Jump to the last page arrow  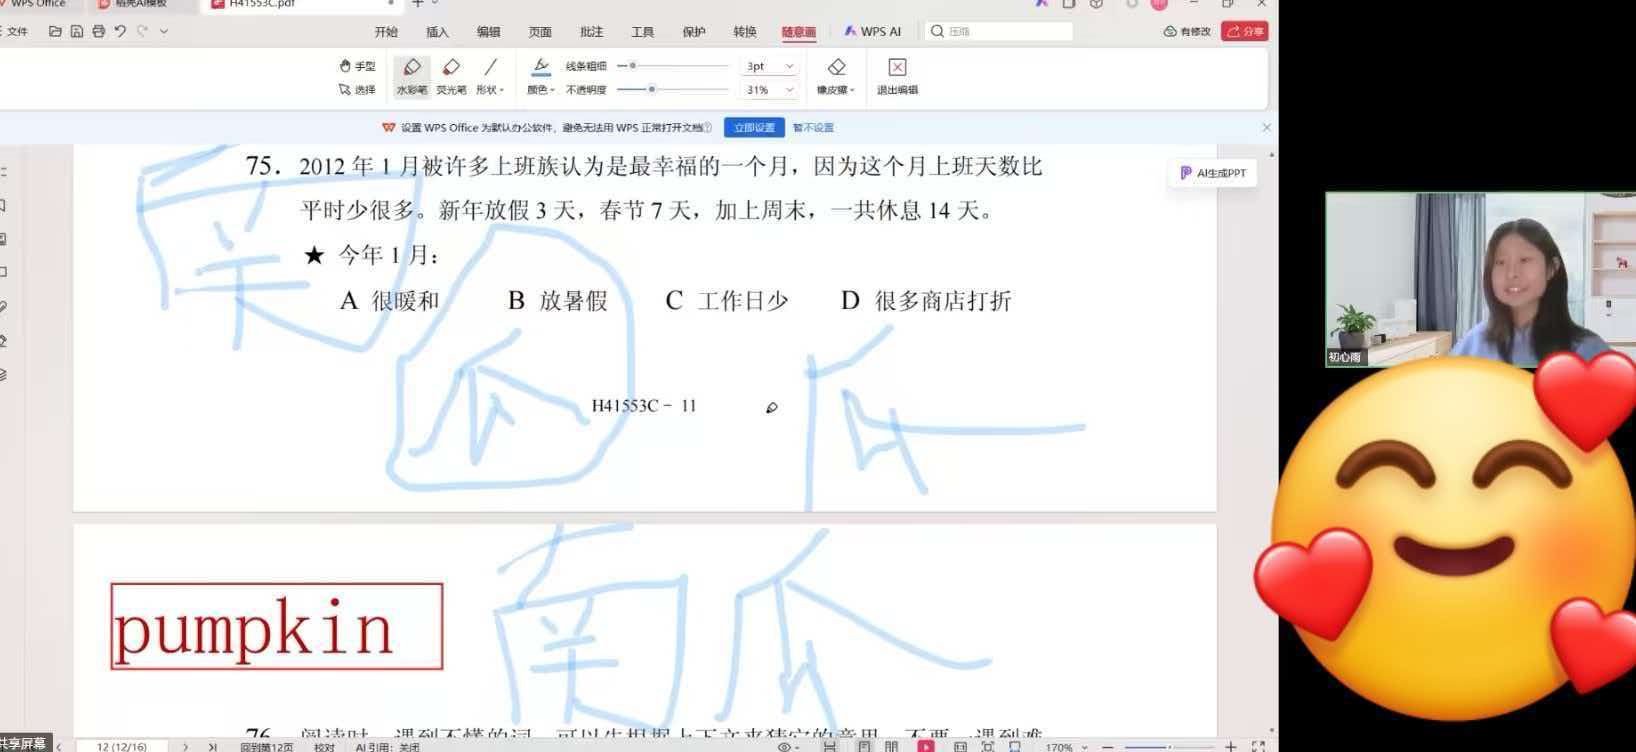(x=212, y=746)
